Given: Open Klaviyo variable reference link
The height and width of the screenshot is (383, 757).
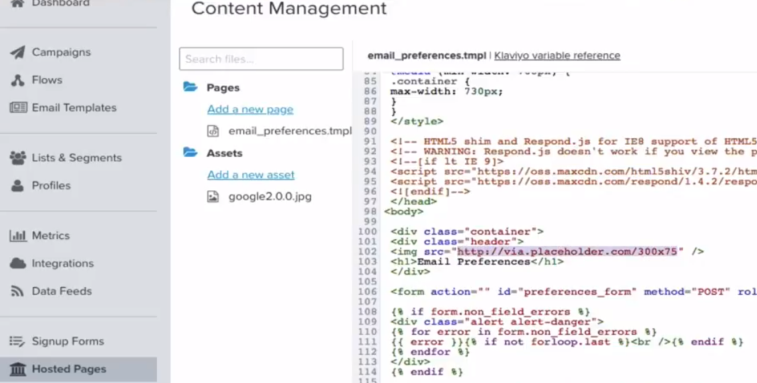Looking at the screenshot, I should pos(557,56).
